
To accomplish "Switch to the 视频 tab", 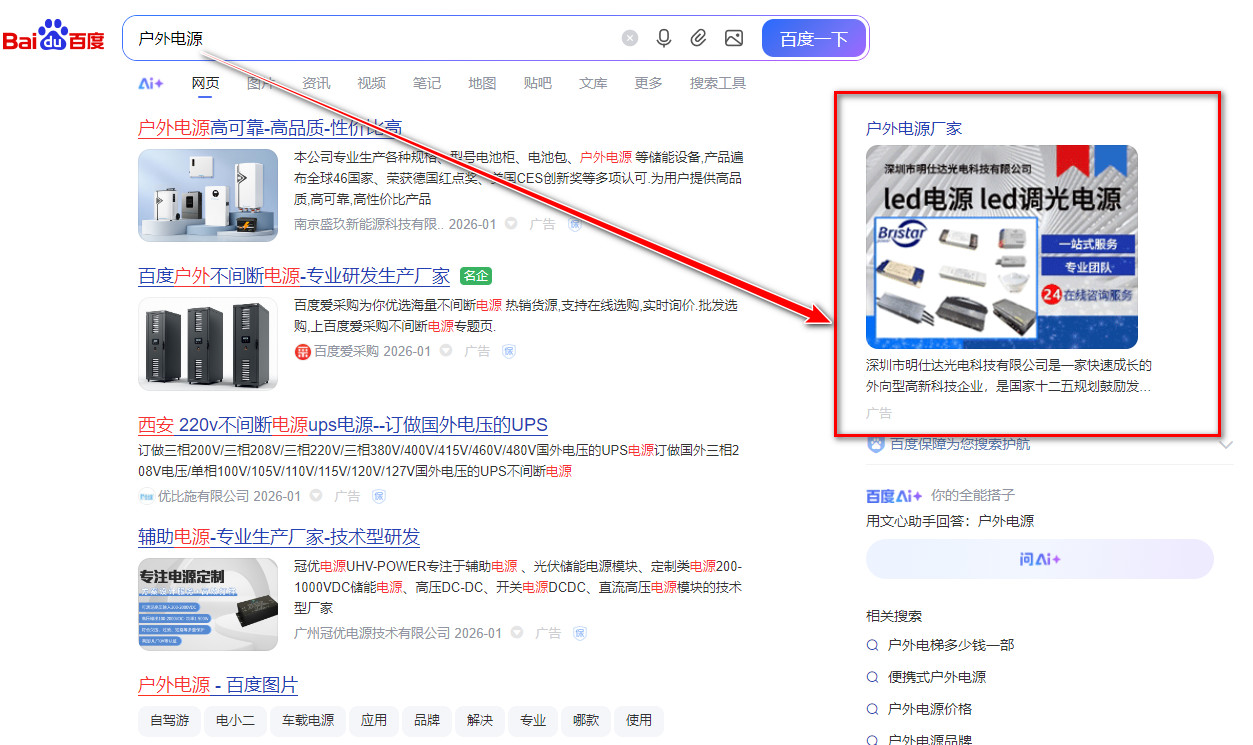I will pos(371,83).
